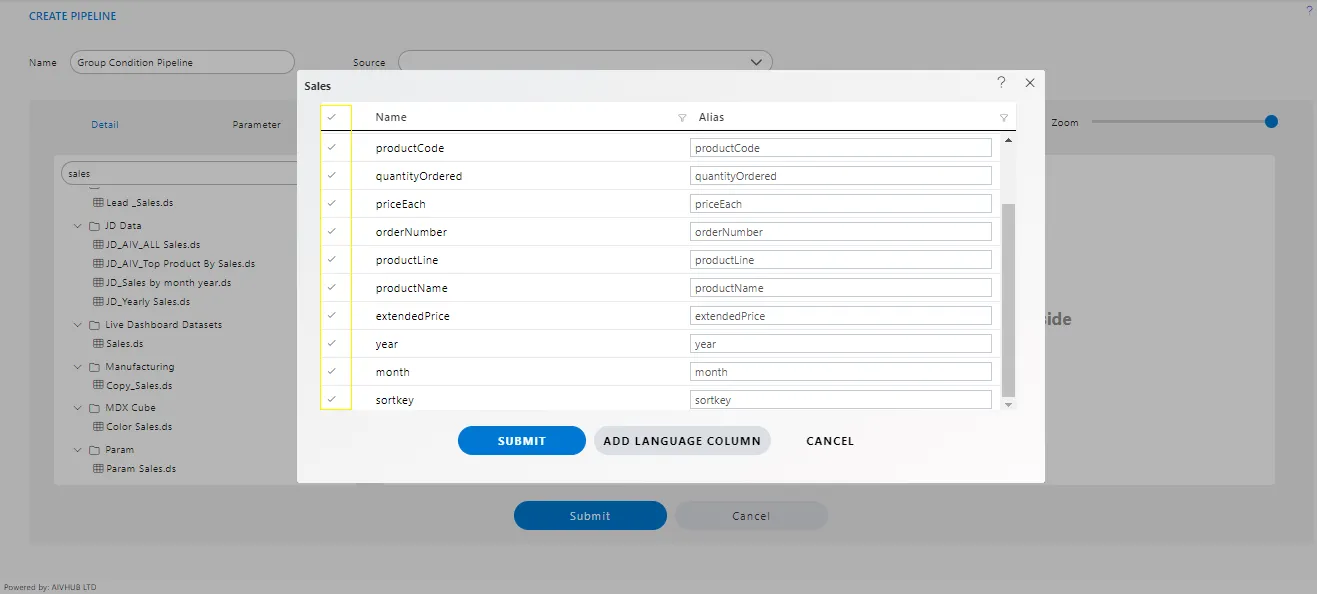Select JD_AIV_Top Product By Sales.ds
The width and height of the screenshot is (1317, 594).
coord(181,264)
